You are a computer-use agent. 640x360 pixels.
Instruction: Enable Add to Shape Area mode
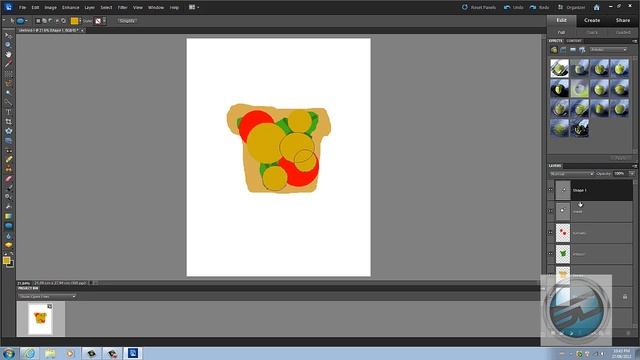pos(44,20)
